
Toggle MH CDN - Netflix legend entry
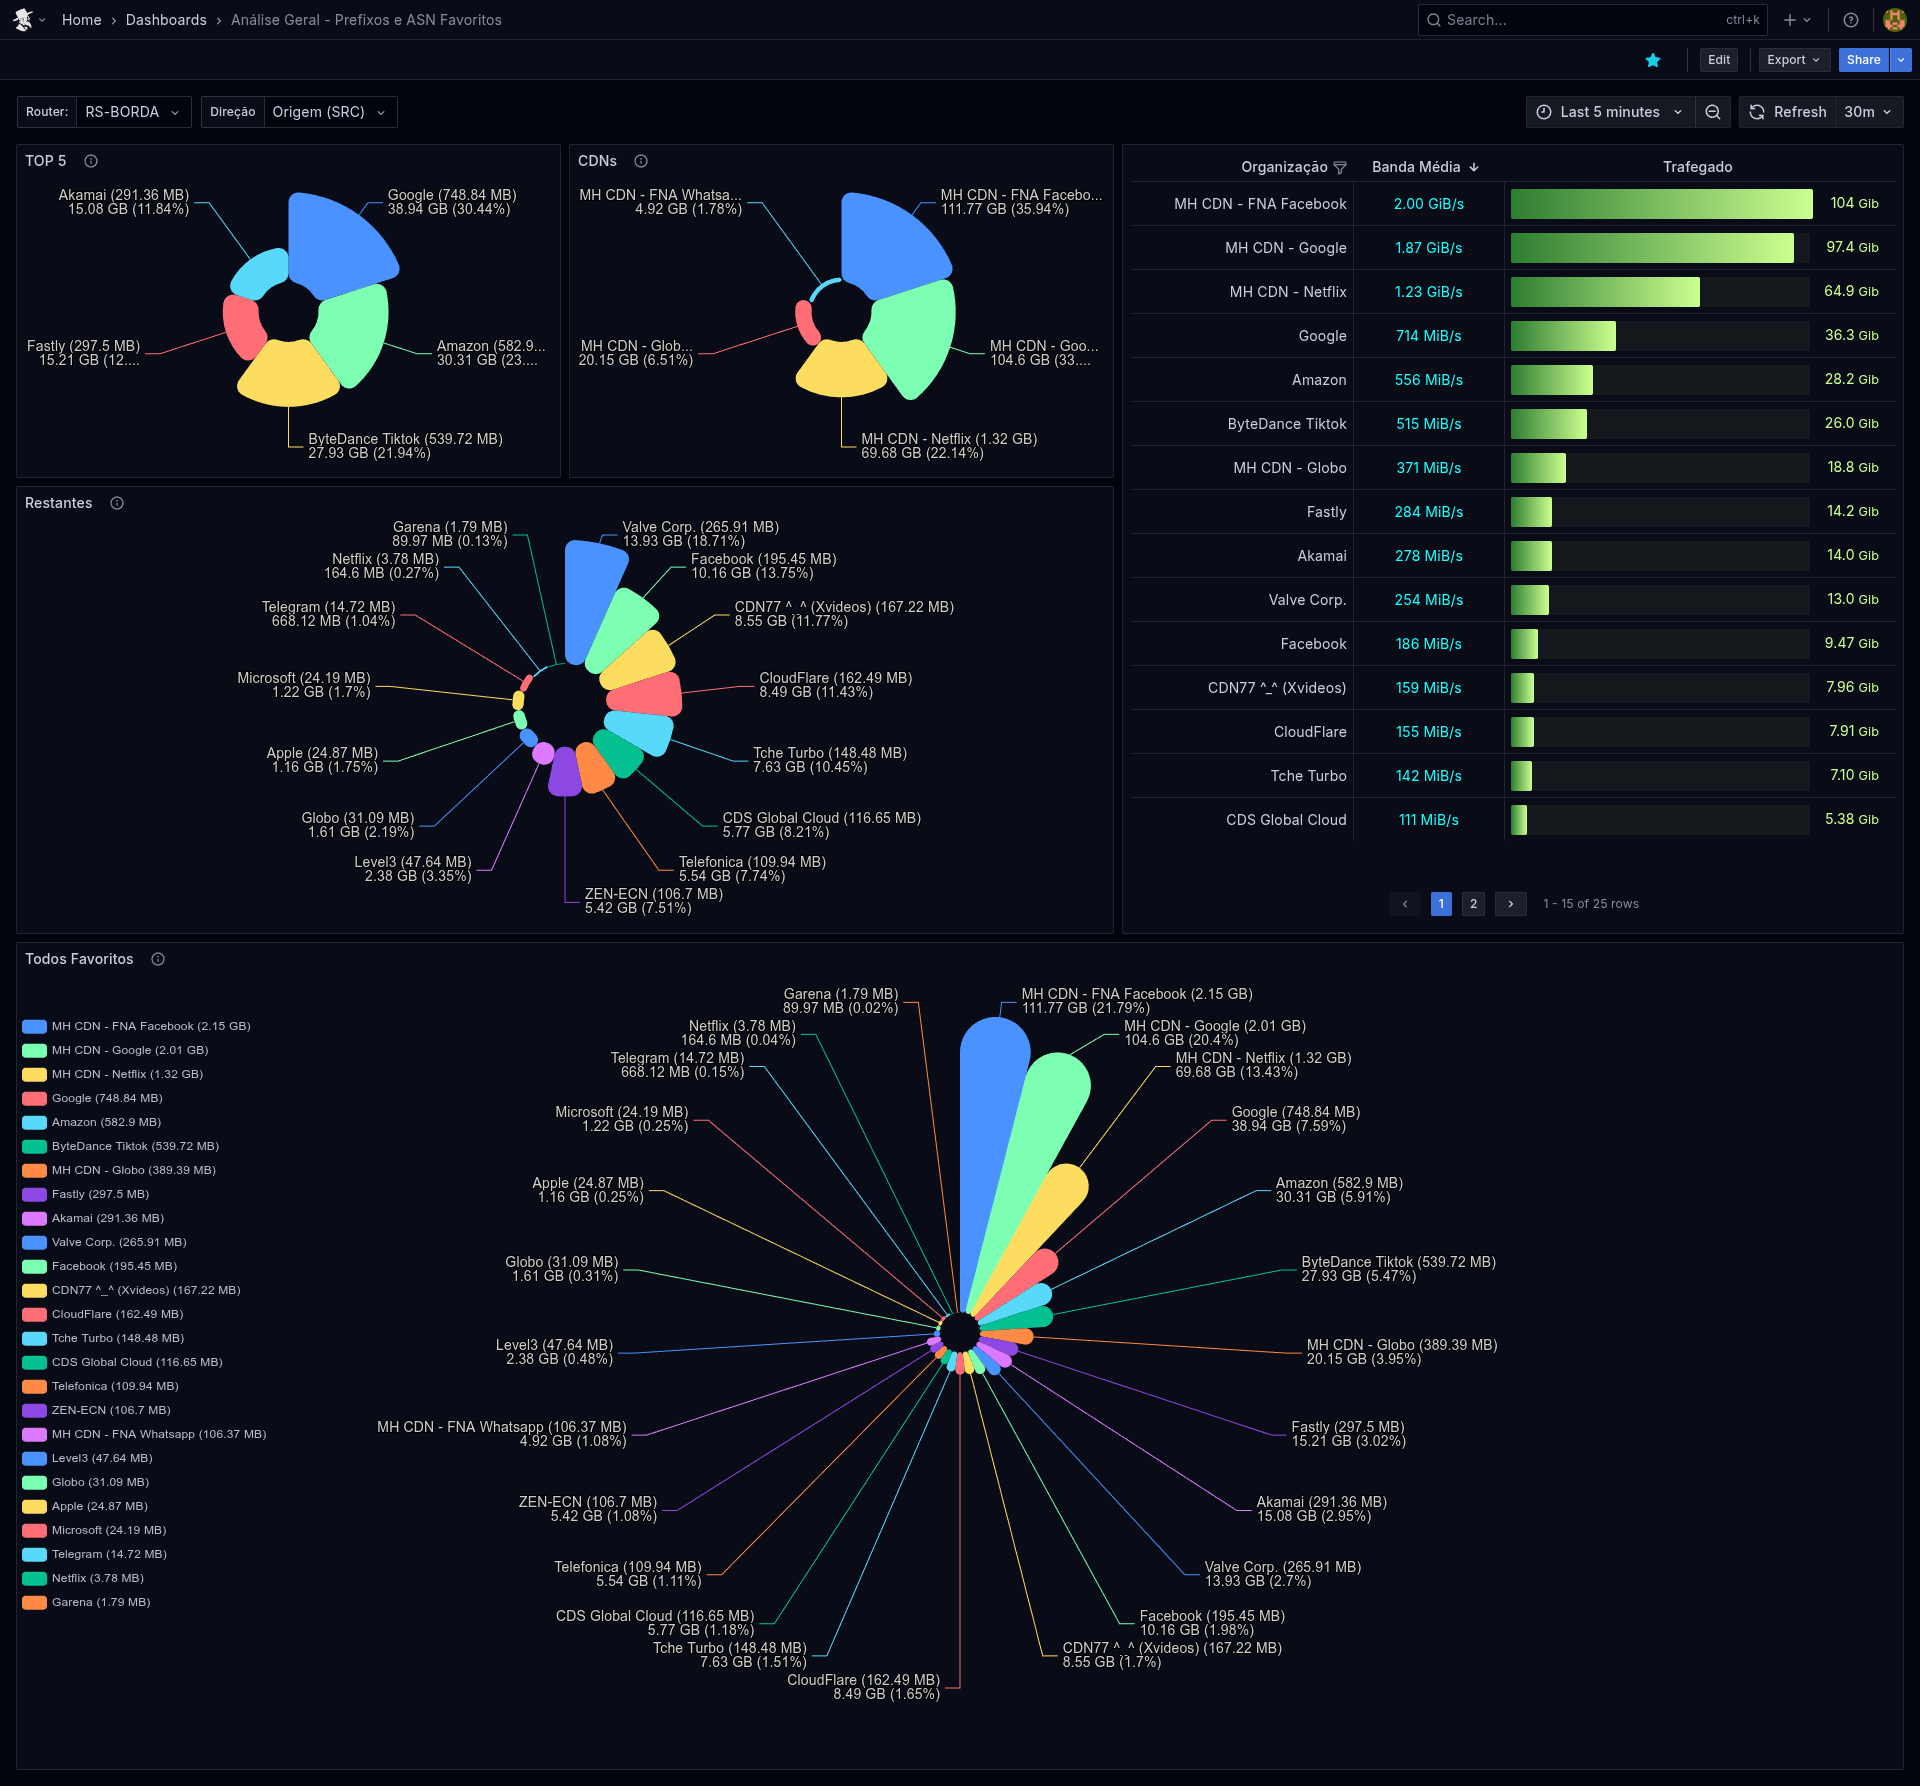click(127, 1074)
